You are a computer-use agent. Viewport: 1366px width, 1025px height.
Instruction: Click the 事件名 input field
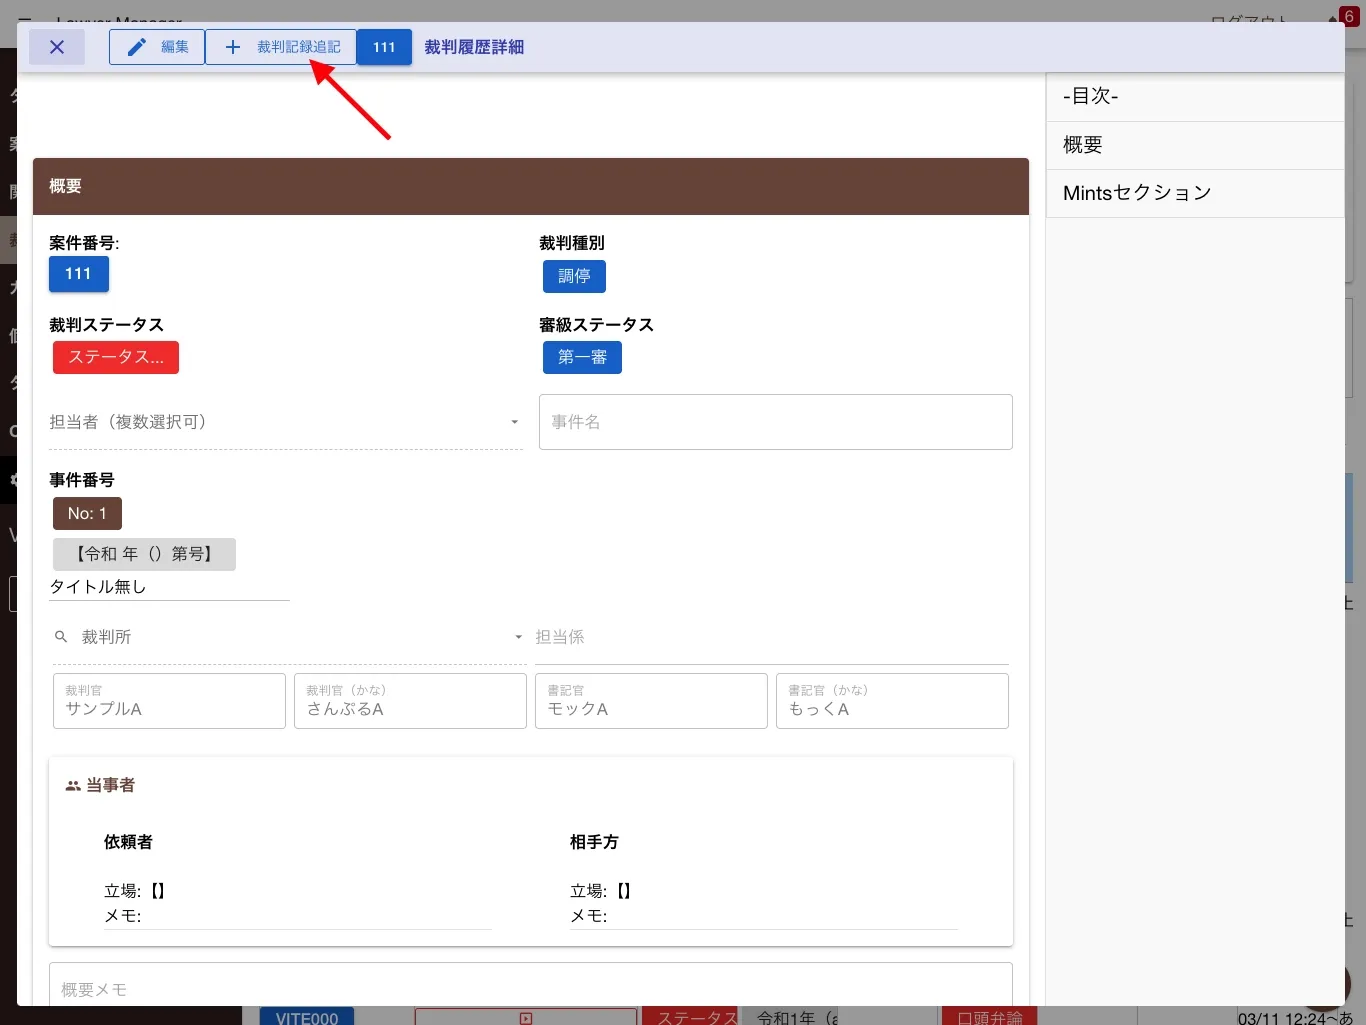pos(776,422)
